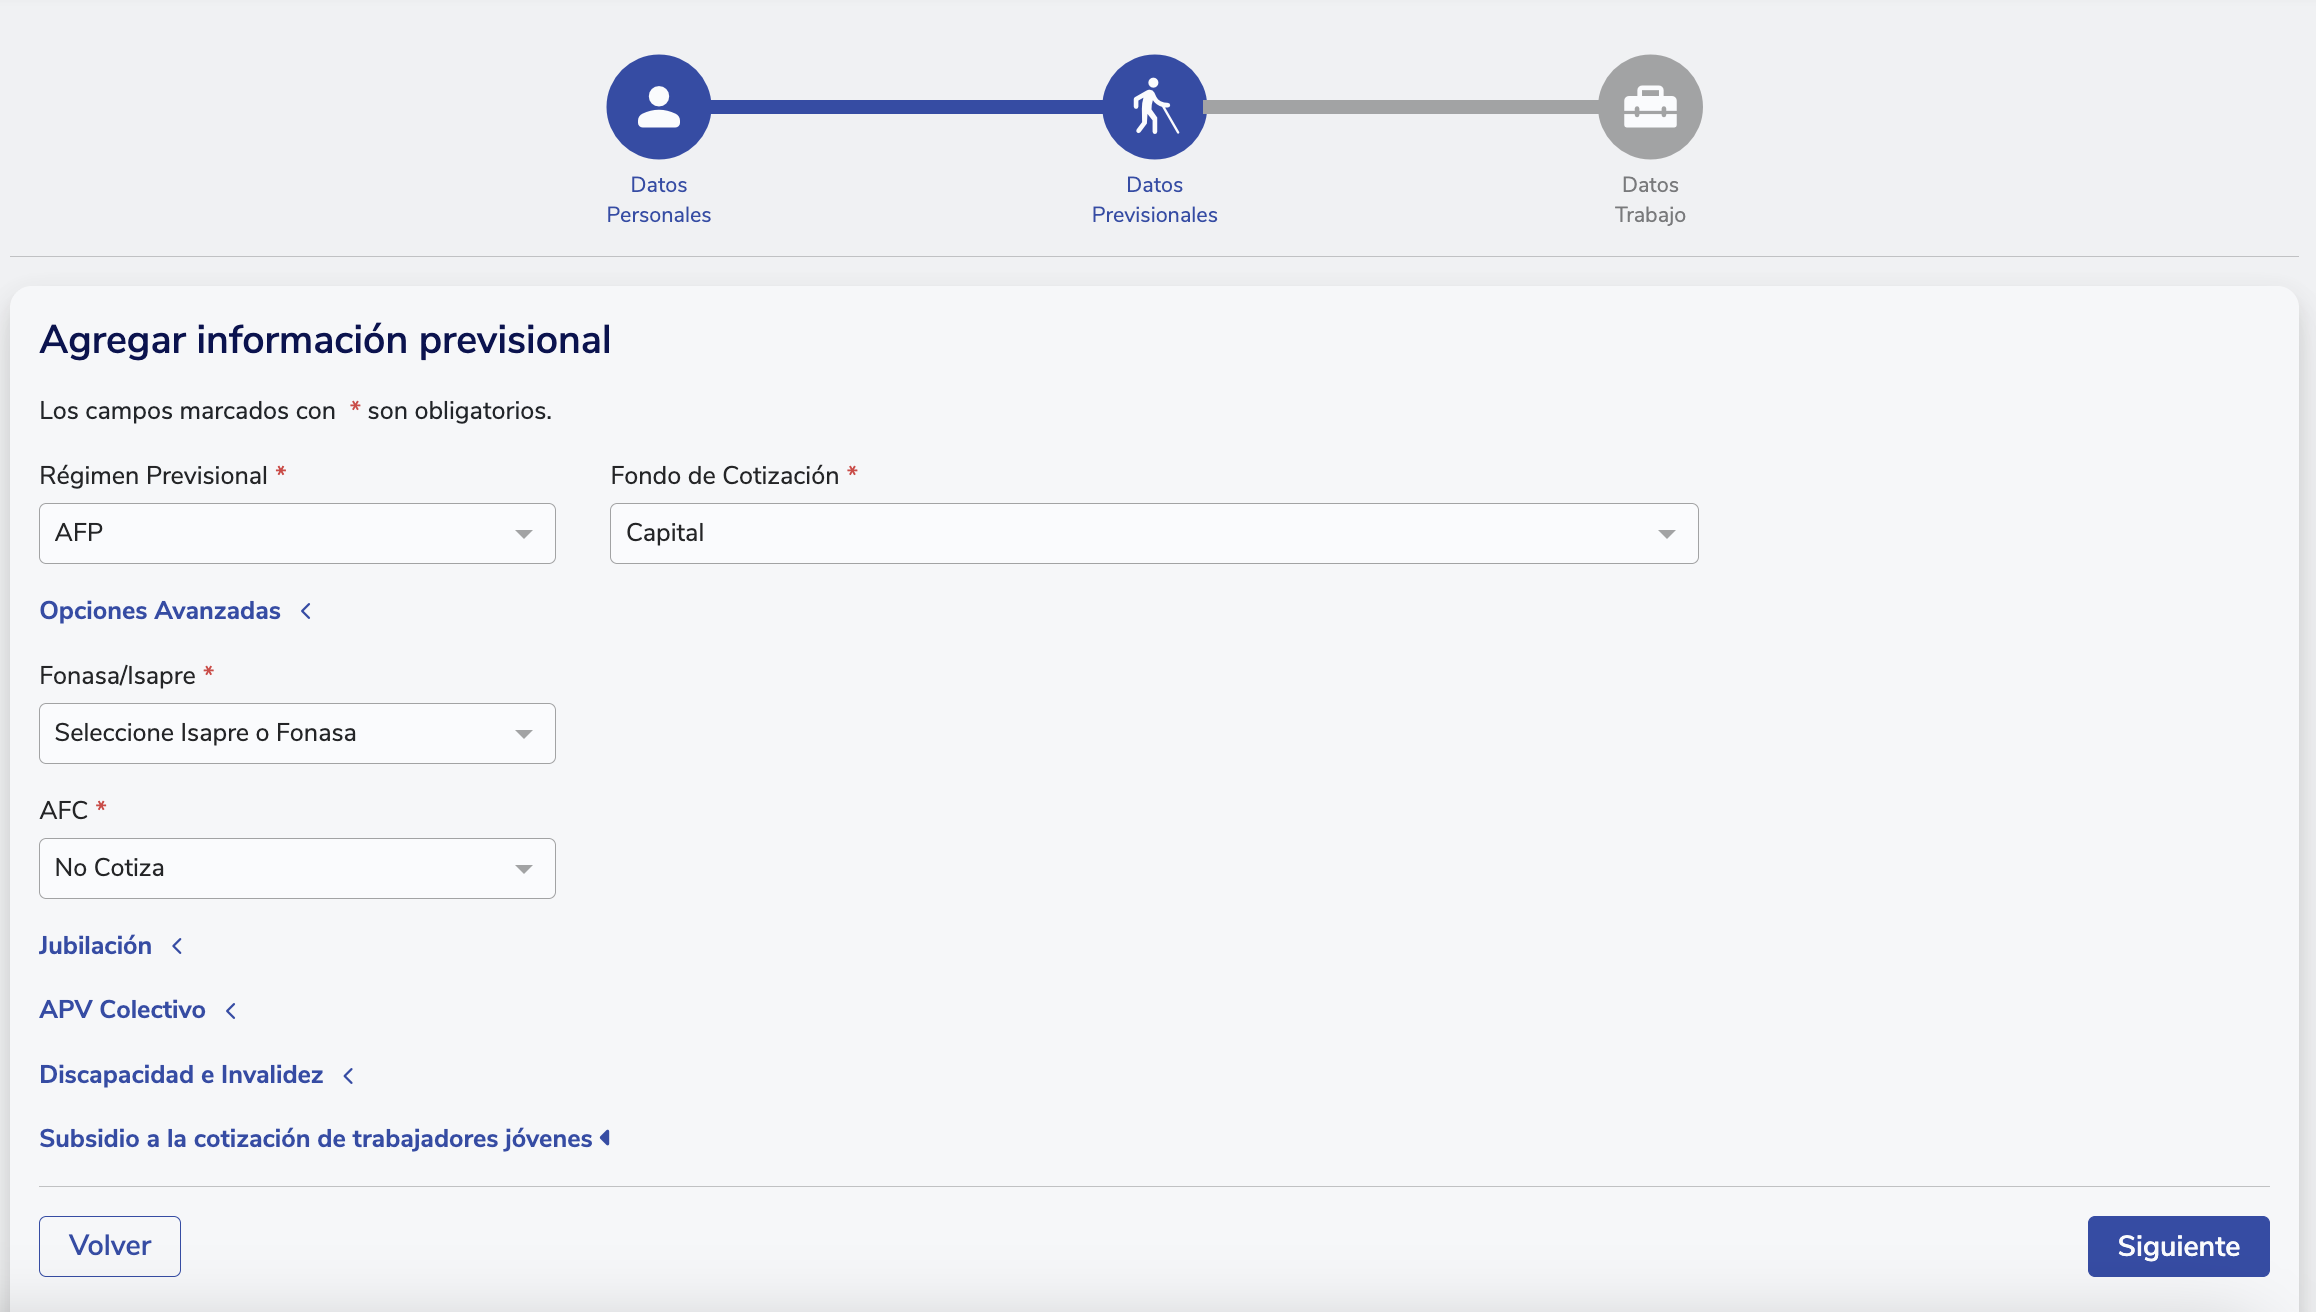Click chevron next to Opciones Avanzadas
The width and height of the screenshot is (2316, 1312).
tap(306, 611)
